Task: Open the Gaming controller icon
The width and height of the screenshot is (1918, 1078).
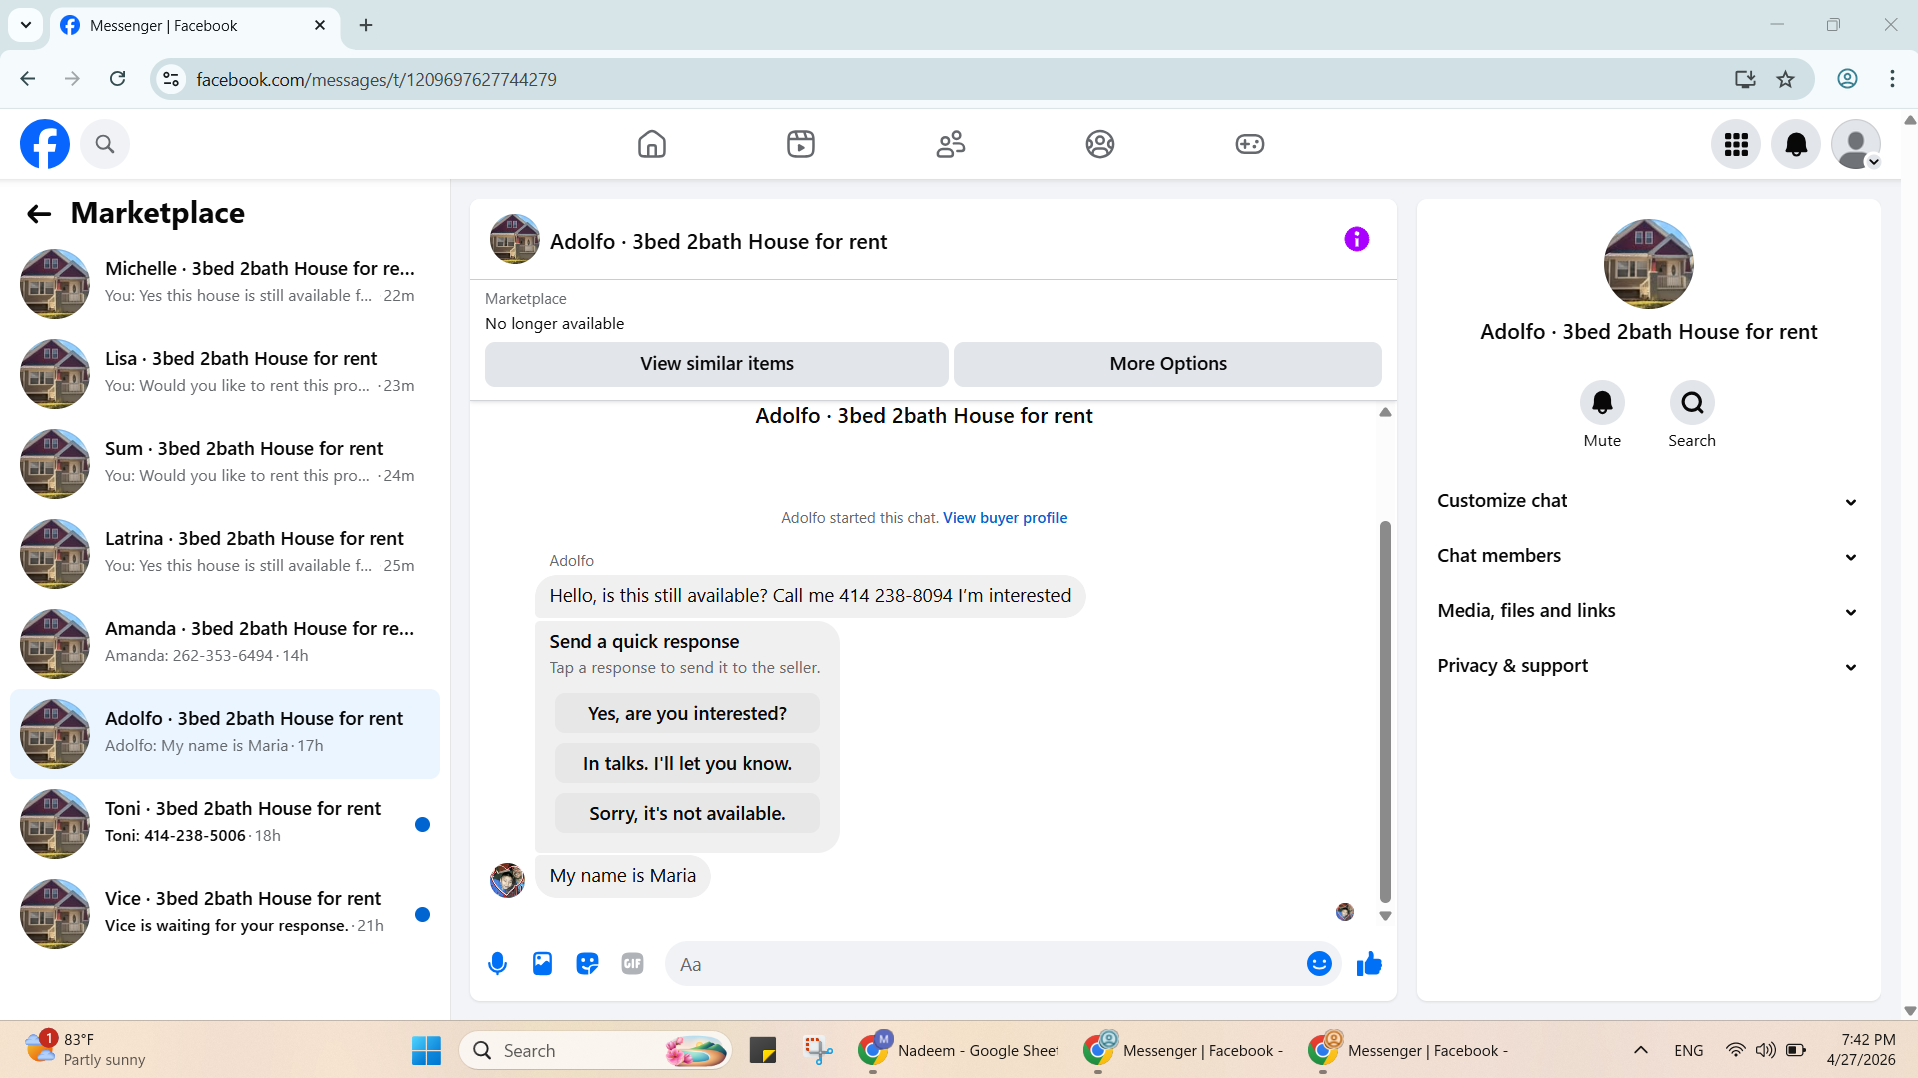Action: 1250,144
